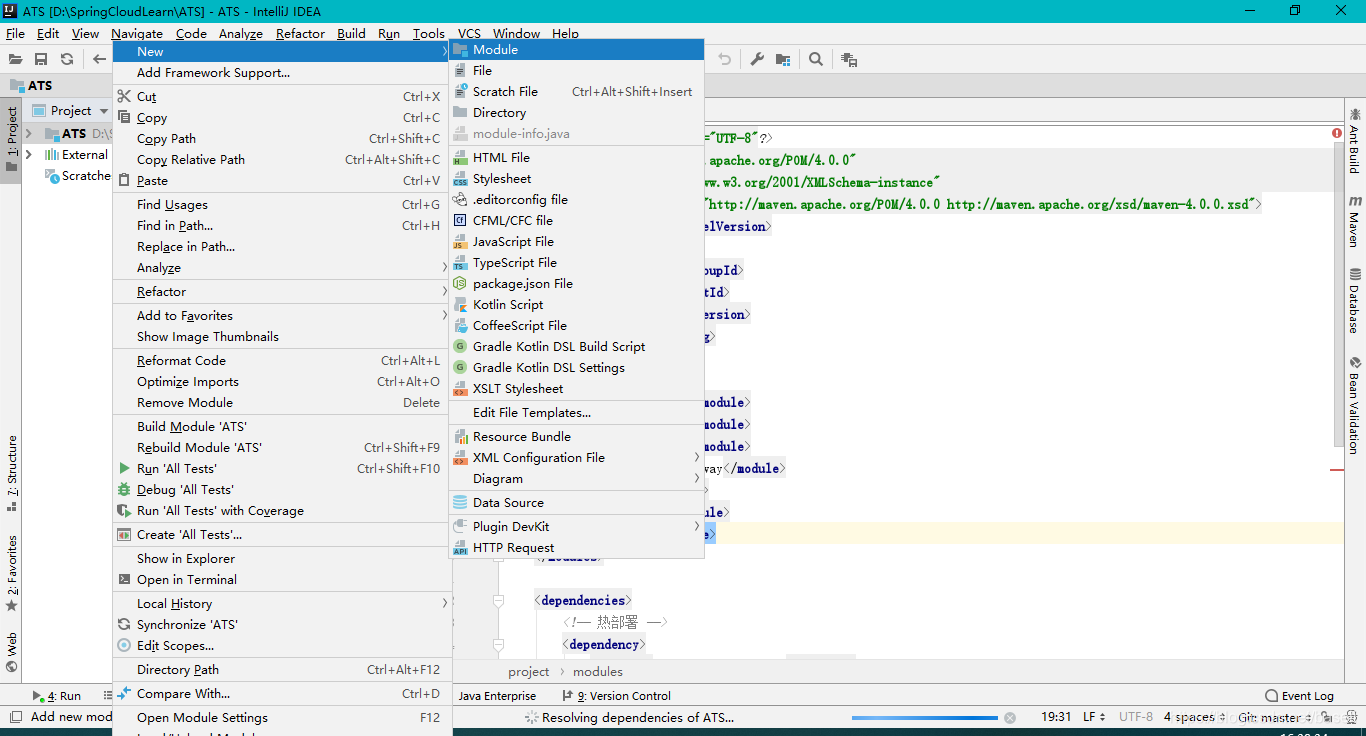Expand the Analyze submenu

[x=282, y=267]
